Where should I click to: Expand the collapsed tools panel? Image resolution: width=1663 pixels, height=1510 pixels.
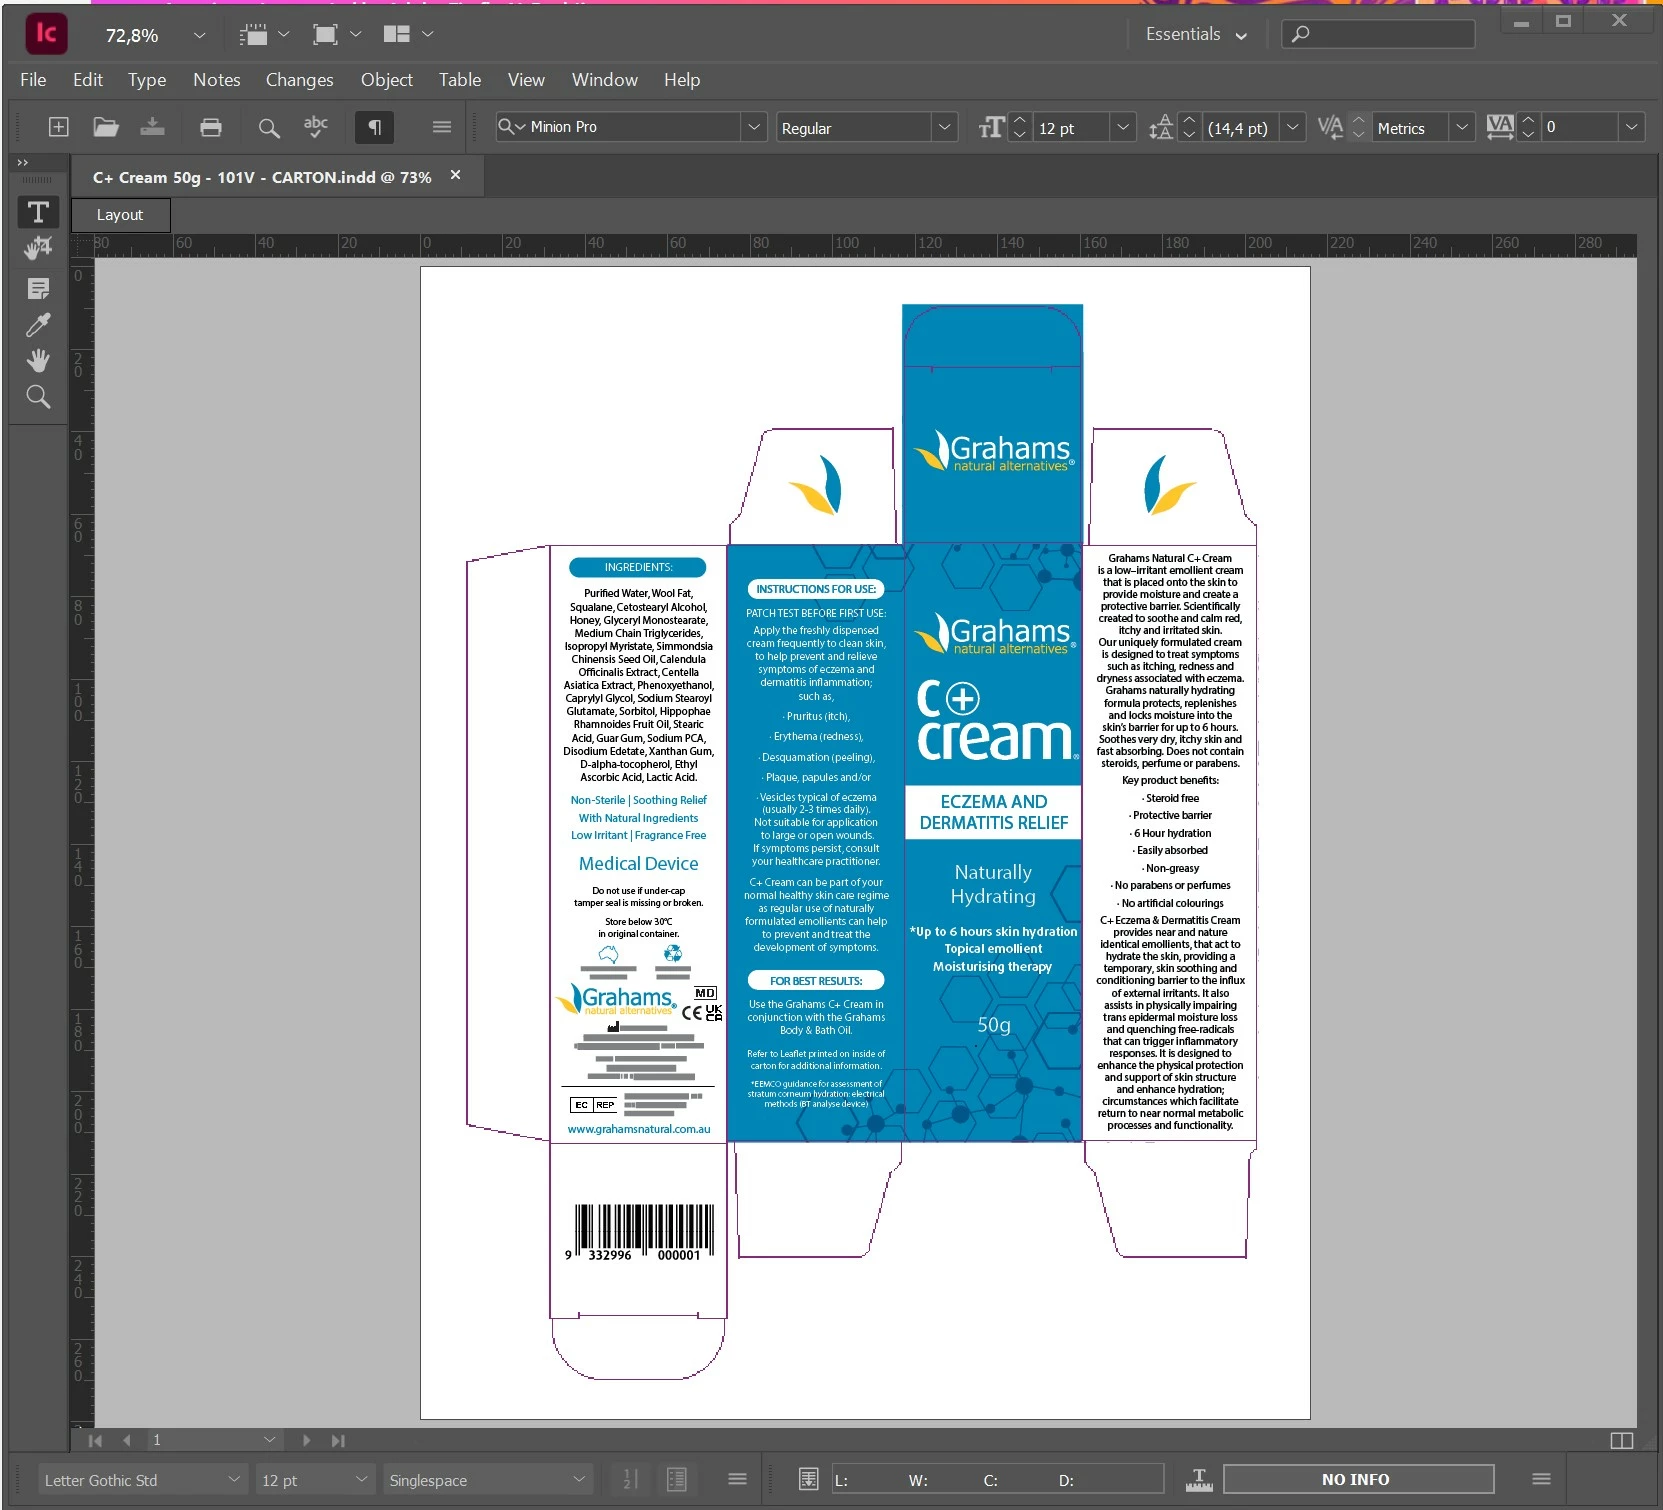(x=23, y=163)
